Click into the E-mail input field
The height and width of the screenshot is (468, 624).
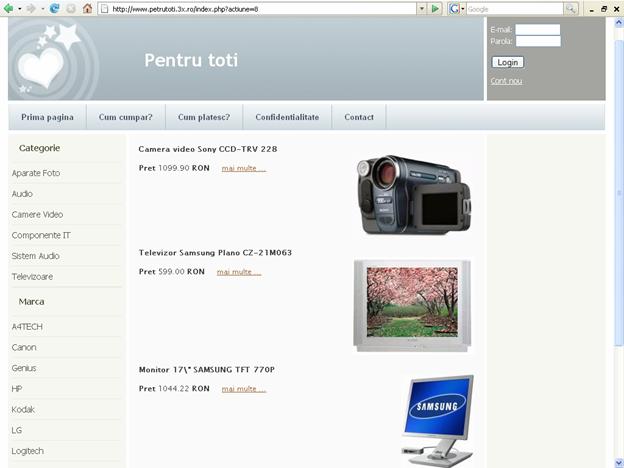[x=537, y=30]
